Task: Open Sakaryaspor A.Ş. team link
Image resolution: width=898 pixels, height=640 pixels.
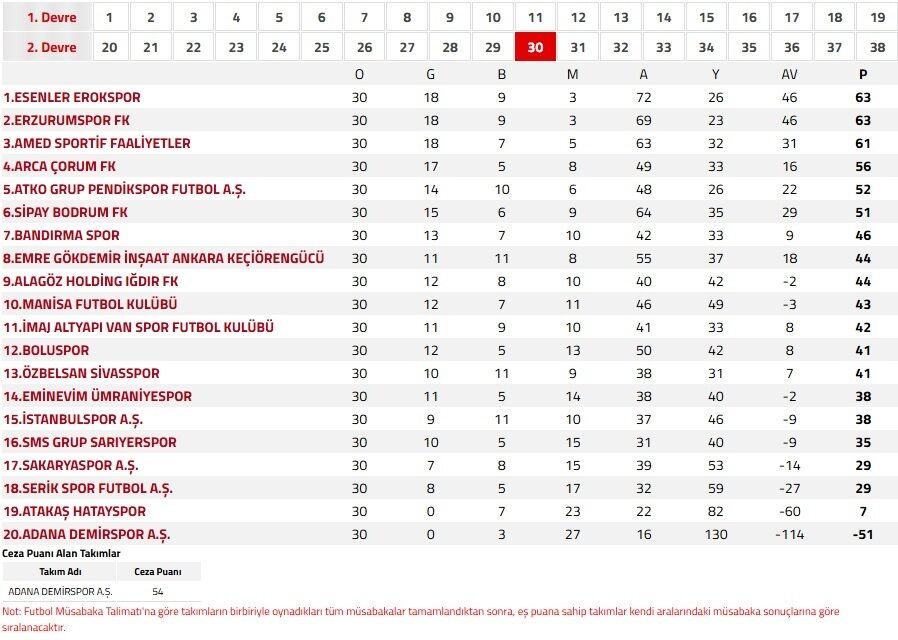Action: tap(71, 466)
